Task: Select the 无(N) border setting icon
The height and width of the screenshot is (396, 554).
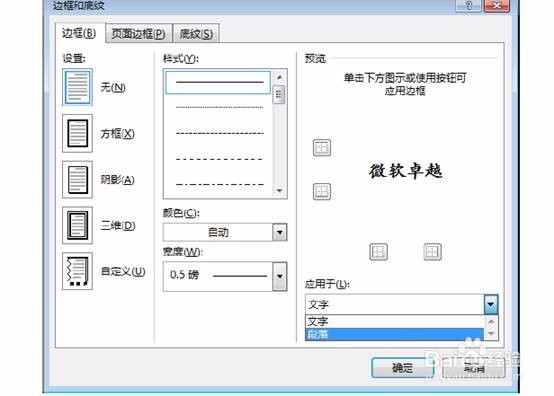Action: coord(77,87)
